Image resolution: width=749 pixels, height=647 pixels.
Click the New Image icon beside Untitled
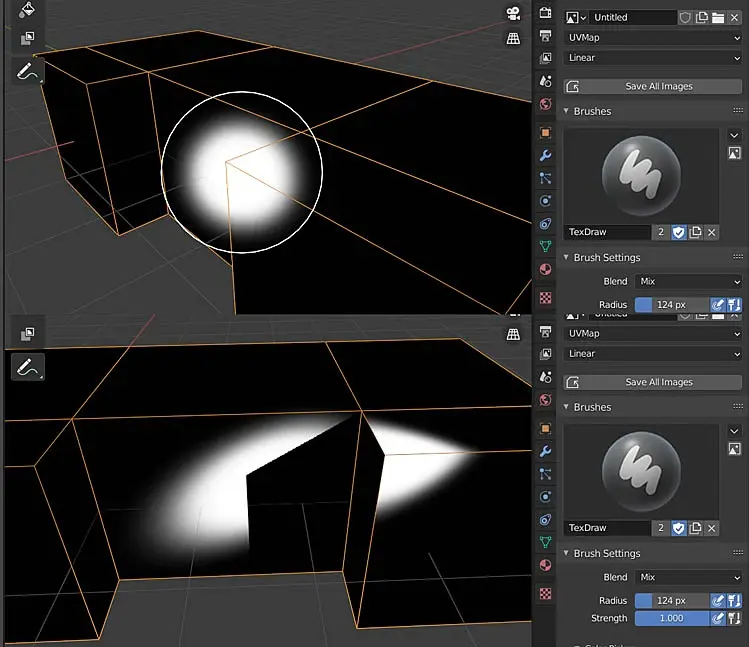tap(702, 17)
